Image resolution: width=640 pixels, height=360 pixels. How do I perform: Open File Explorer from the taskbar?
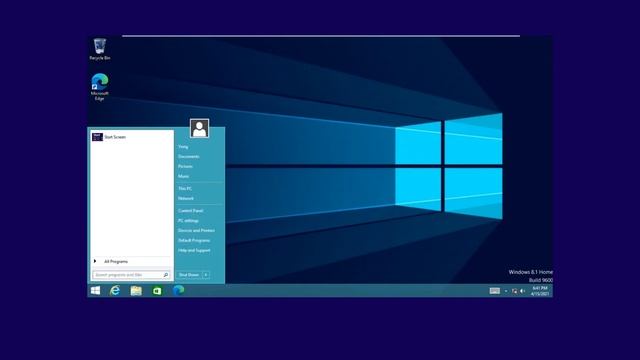pos(136,291)
